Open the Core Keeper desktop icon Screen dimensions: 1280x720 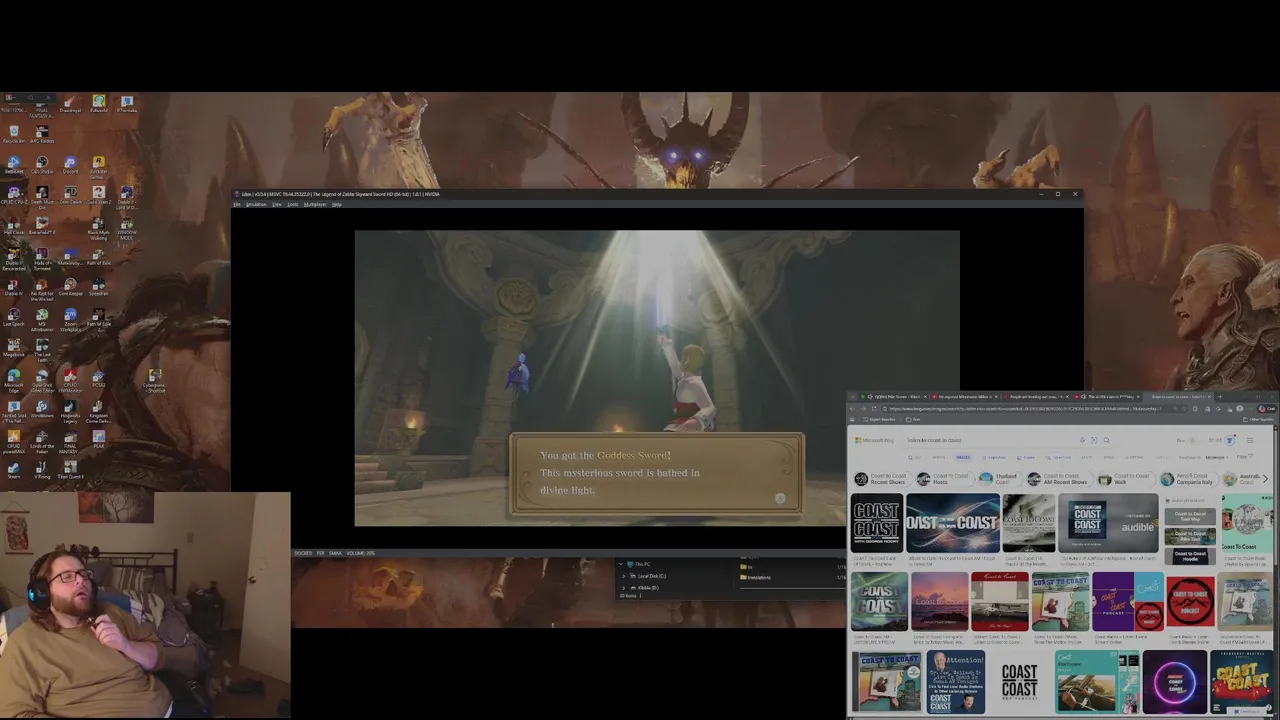(x=70, y=287)
